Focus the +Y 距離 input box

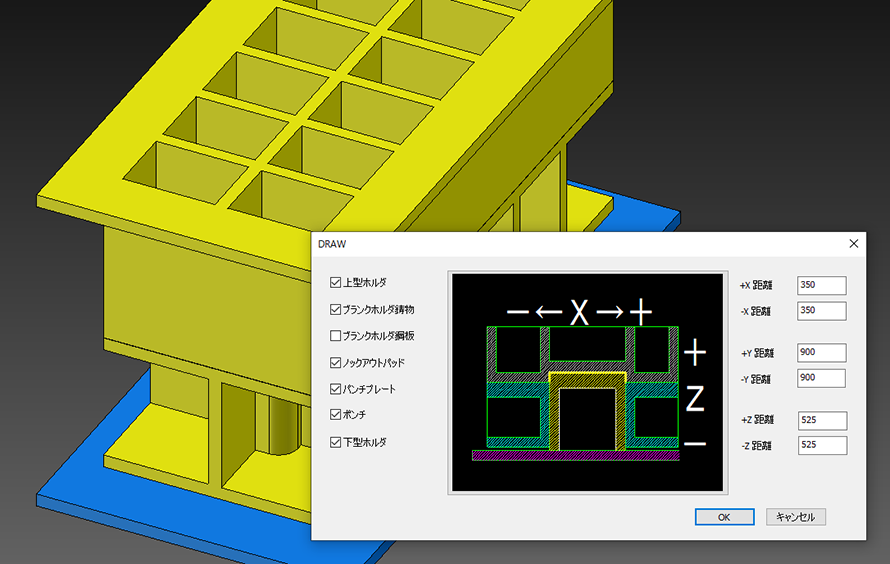pos(821,353)
